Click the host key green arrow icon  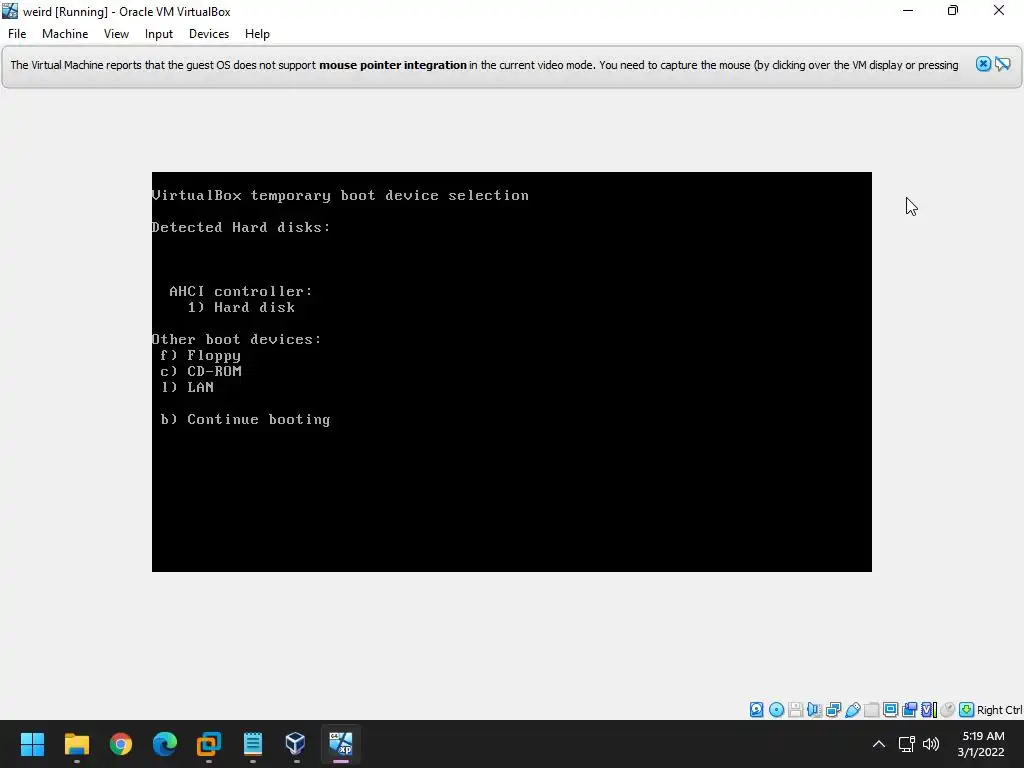pyautogui.click(x=967, y=710)
